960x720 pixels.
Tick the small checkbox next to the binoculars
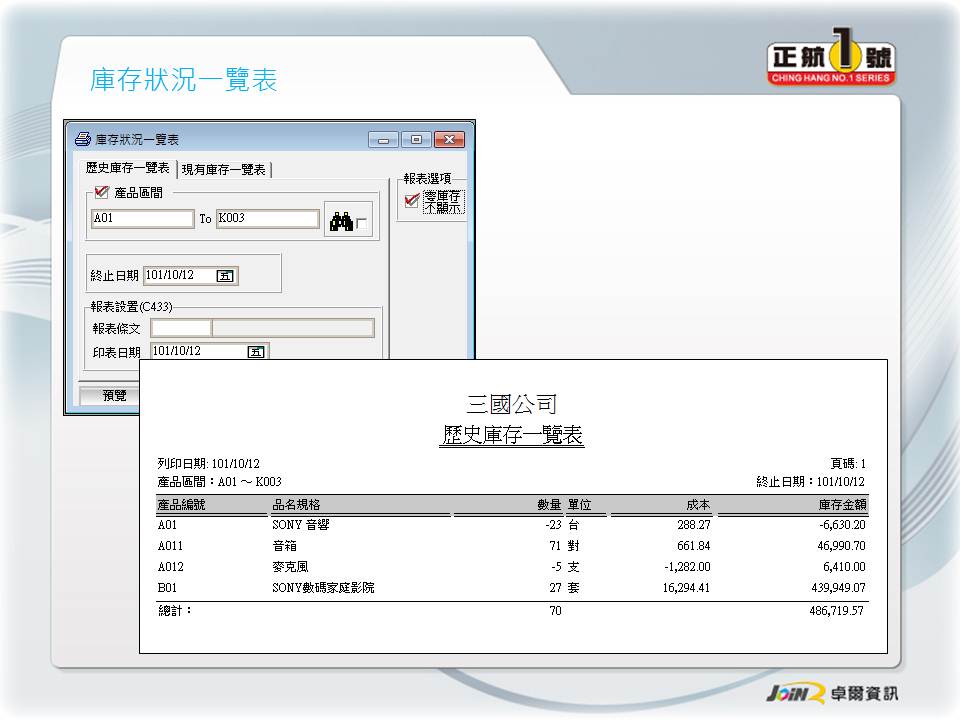click(x=361, y=224)
